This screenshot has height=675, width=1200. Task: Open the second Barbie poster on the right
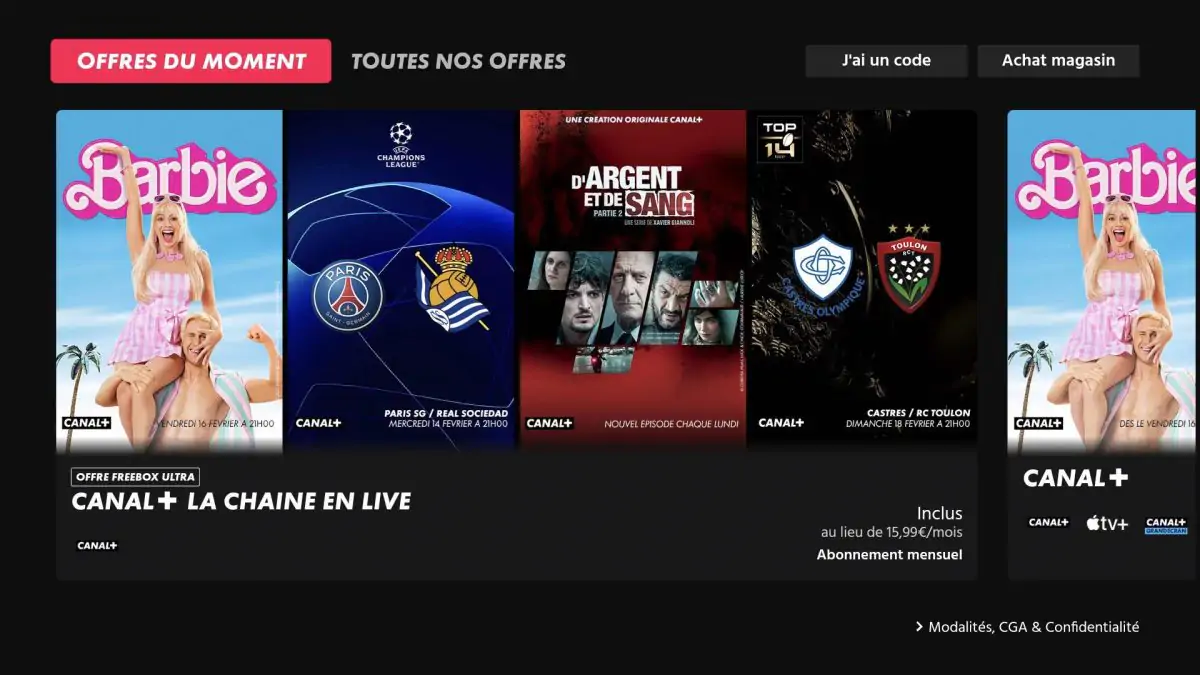(x=1101, y=279)
